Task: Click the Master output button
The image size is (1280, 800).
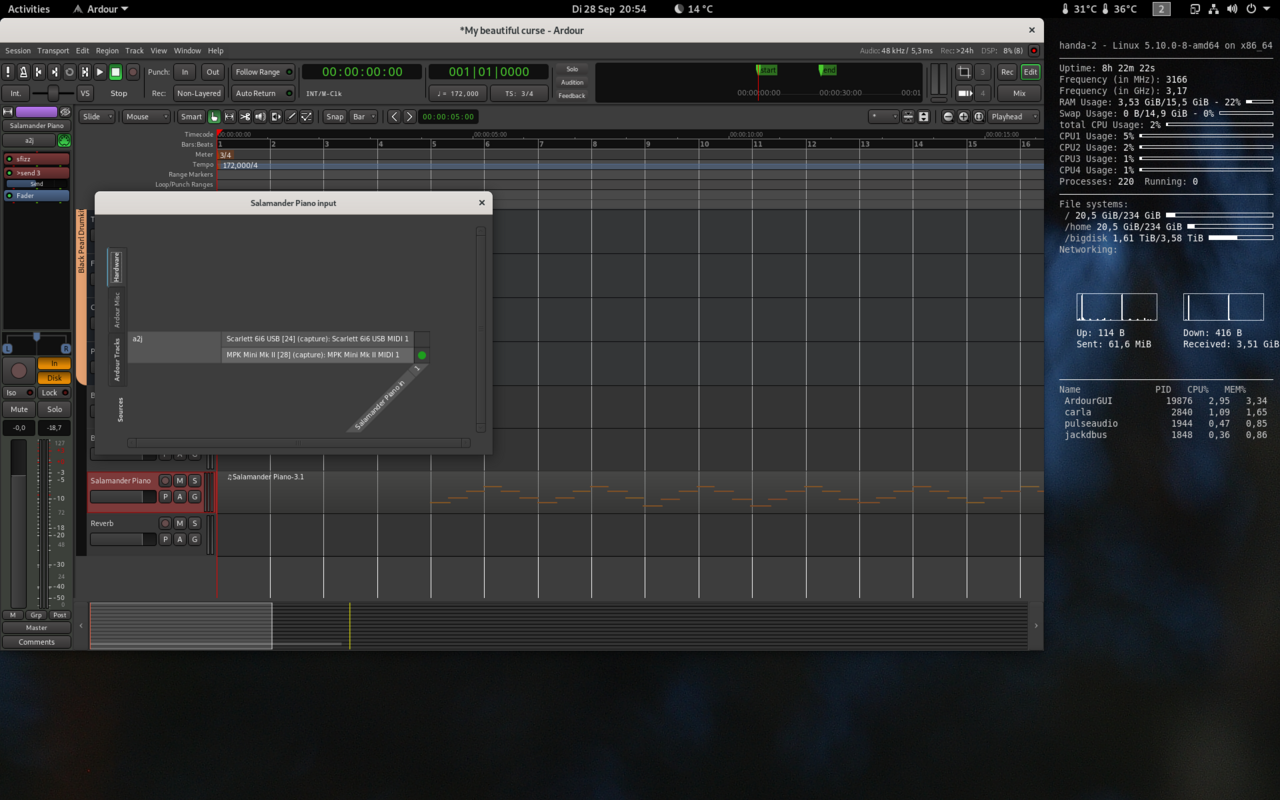Action: pos(36,628)
